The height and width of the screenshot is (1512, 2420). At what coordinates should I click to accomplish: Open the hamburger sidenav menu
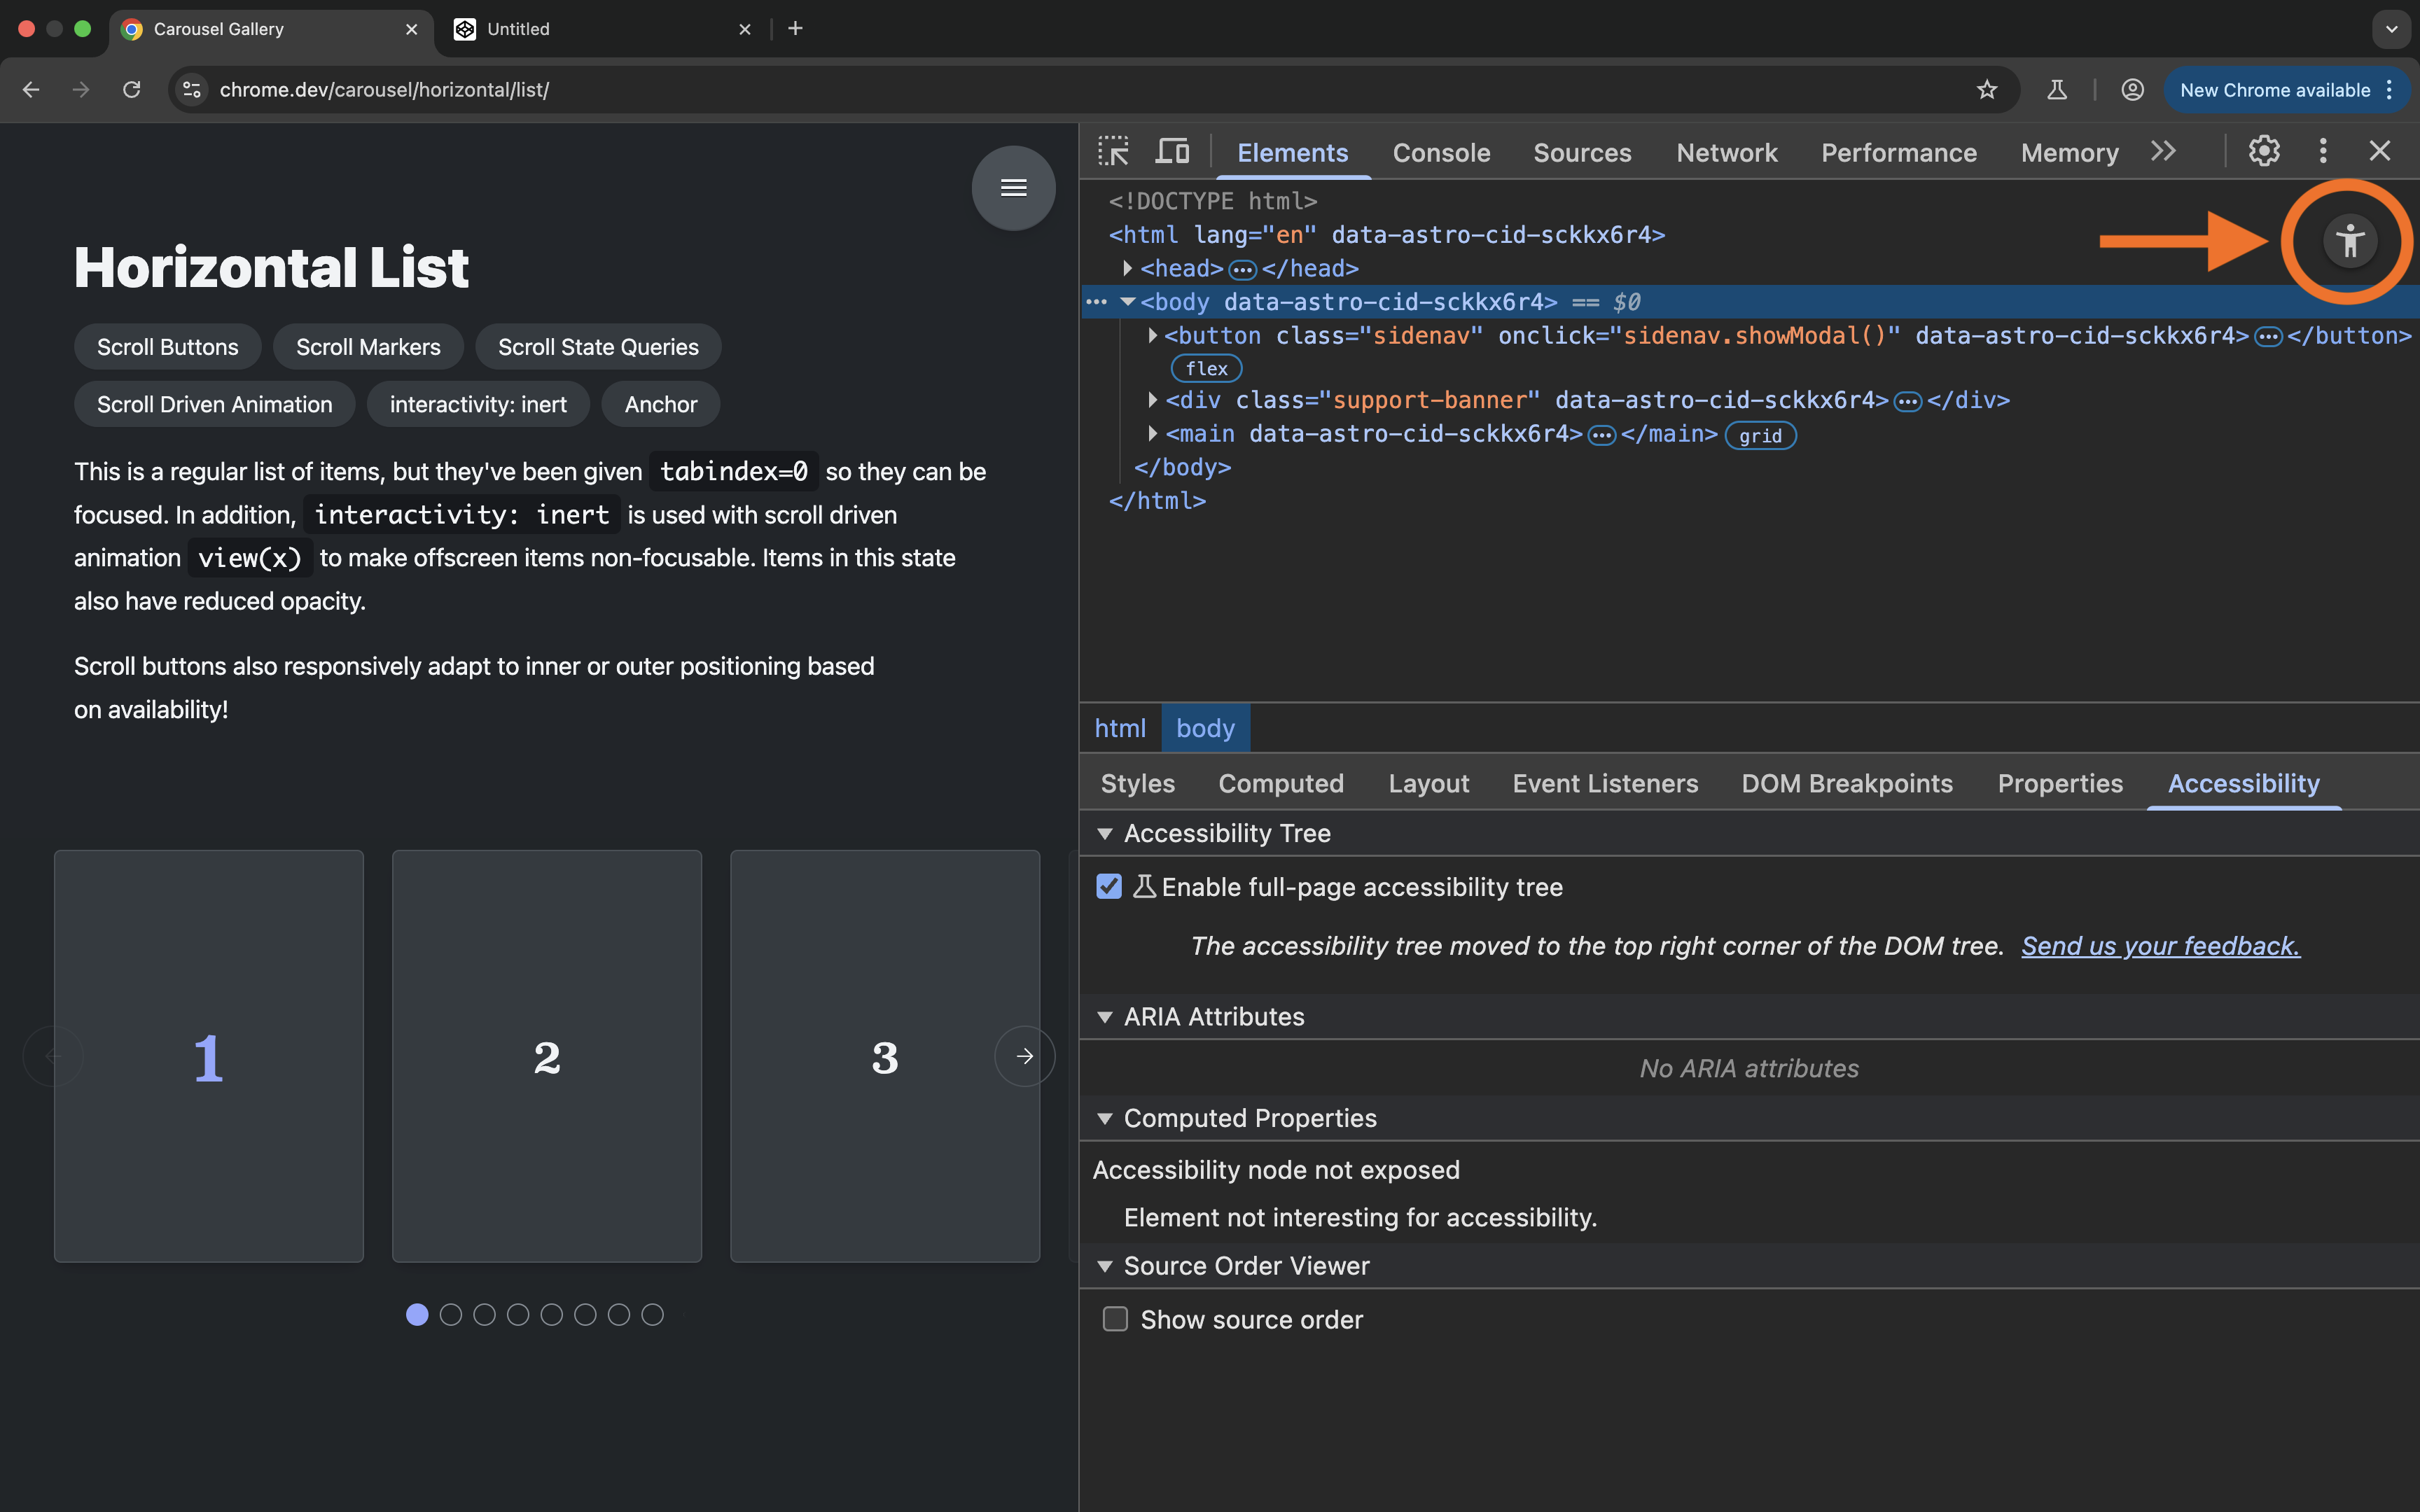coord(1013,188)
